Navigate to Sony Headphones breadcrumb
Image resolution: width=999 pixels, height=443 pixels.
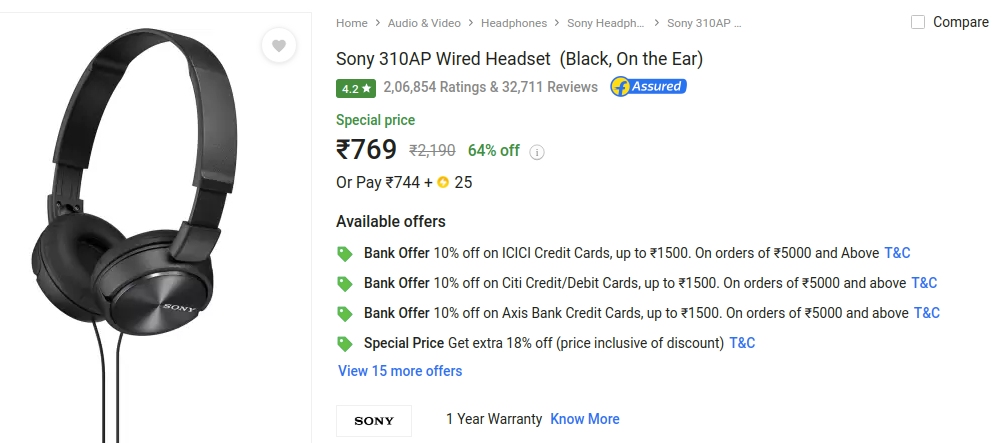click(606, 23)
